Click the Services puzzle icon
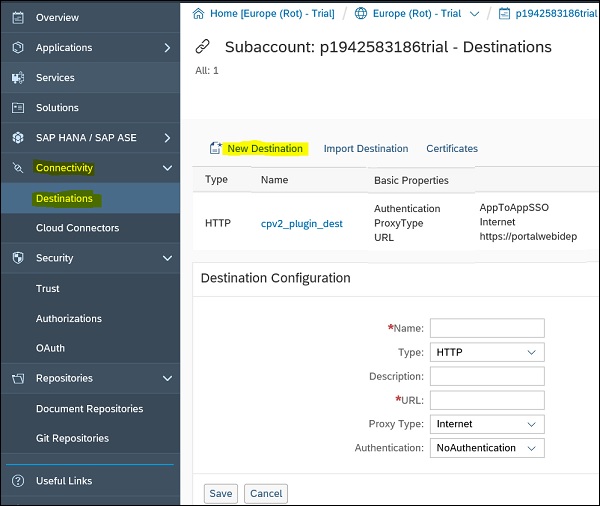The height and width of the screenshot is (506, 600). coord(17,78)
